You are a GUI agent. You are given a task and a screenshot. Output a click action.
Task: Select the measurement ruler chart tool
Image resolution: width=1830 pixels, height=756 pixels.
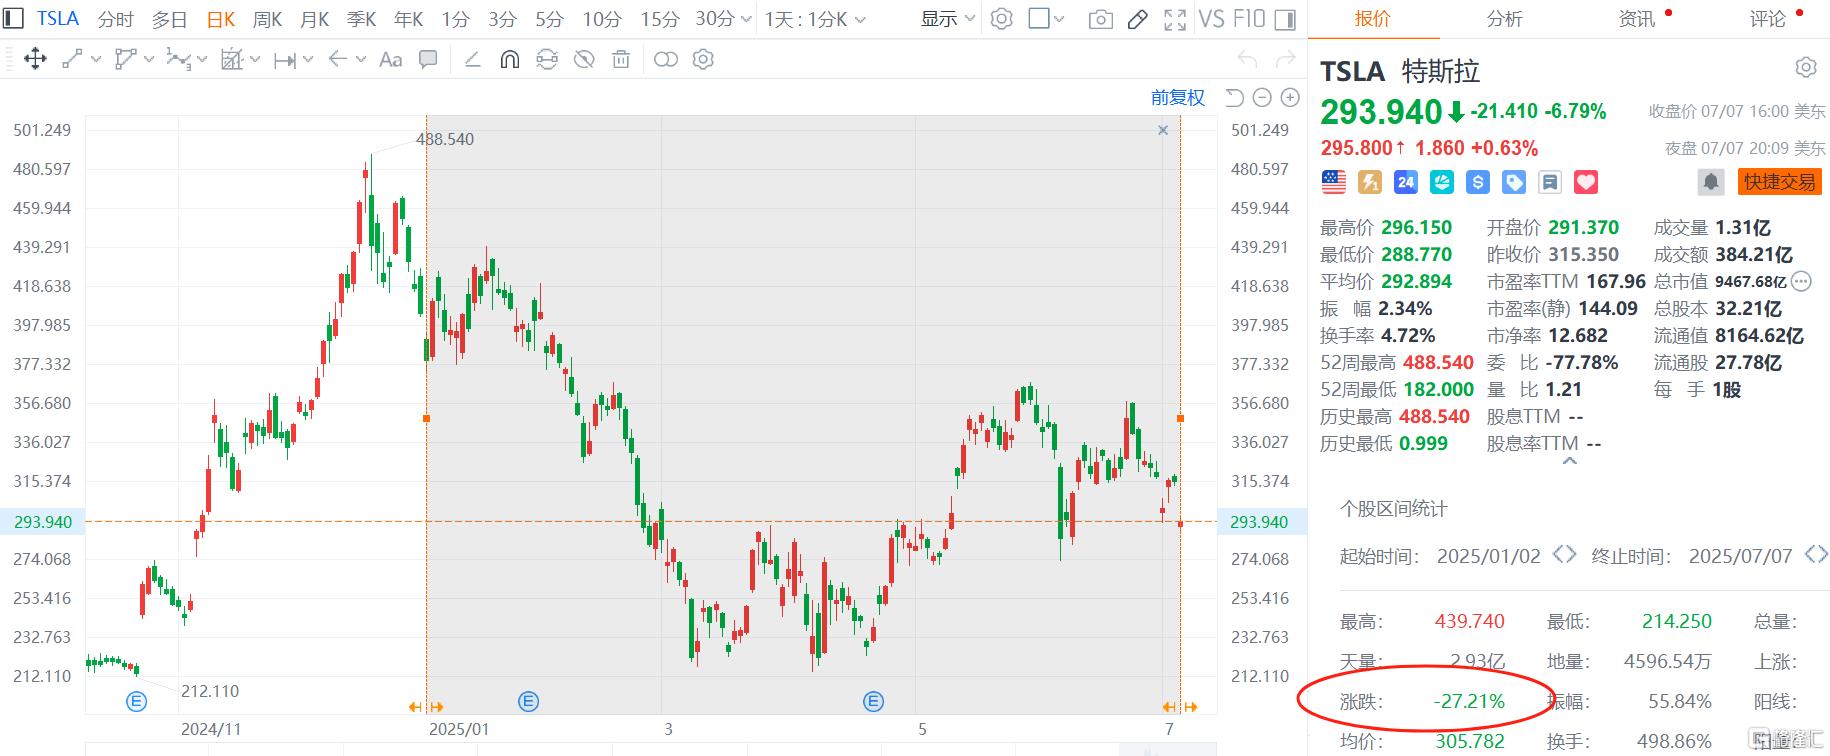pyautogui.click(x=232, y=60)
